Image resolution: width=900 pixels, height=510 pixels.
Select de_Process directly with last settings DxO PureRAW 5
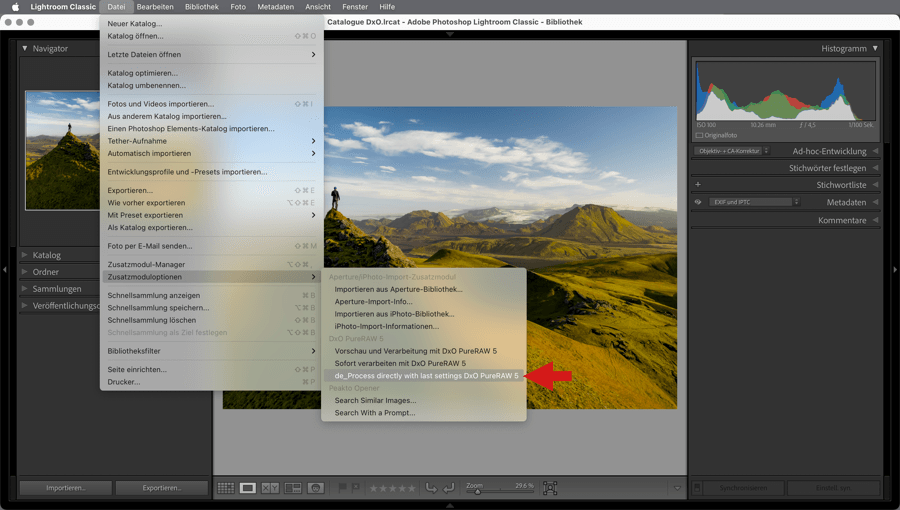(424, 376)
